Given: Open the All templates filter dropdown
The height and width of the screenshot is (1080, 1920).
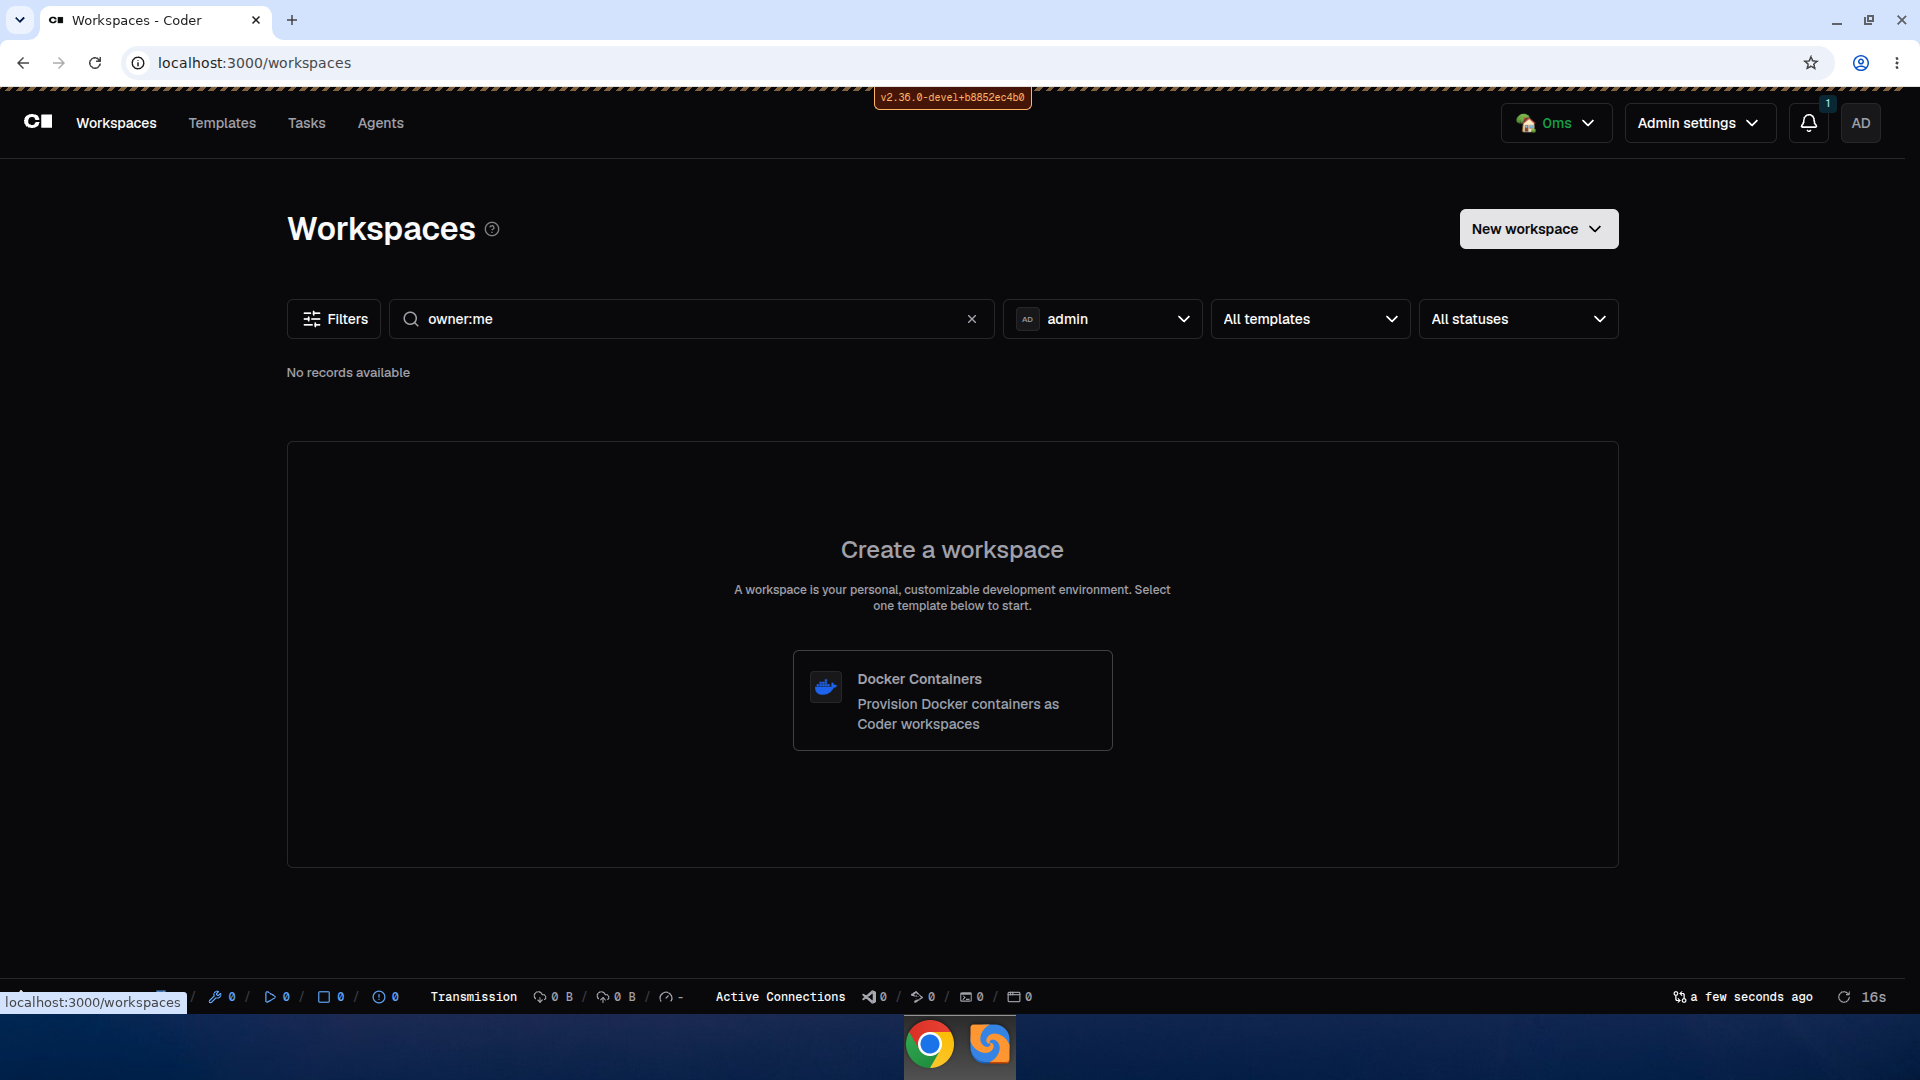Looking at the screenshot, I should [1311, 319].
